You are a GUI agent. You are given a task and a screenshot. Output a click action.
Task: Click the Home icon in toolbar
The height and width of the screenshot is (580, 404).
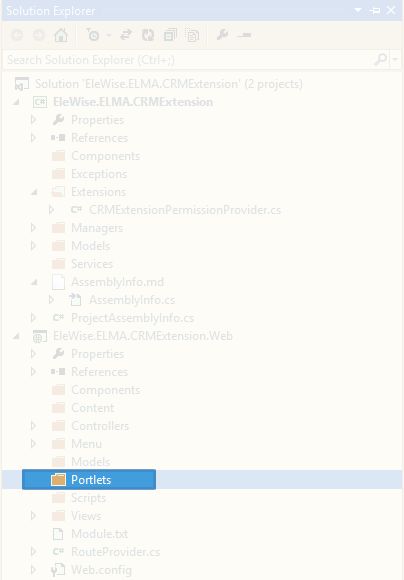point(61,35)
